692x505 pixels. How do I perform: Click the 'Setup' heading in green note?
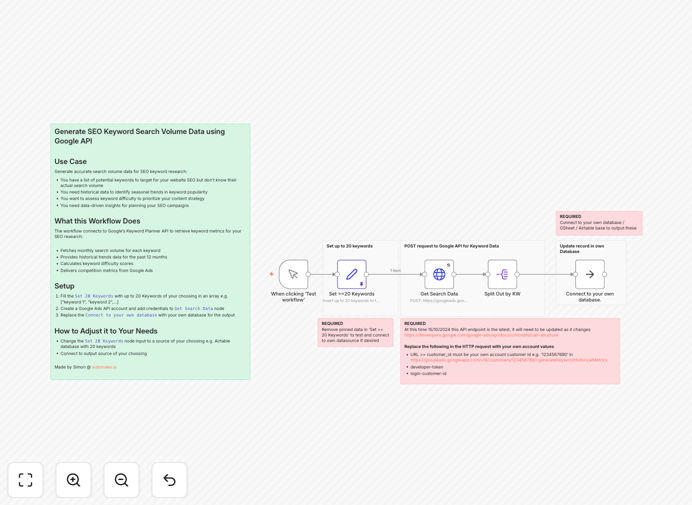[x=64, y=286]
